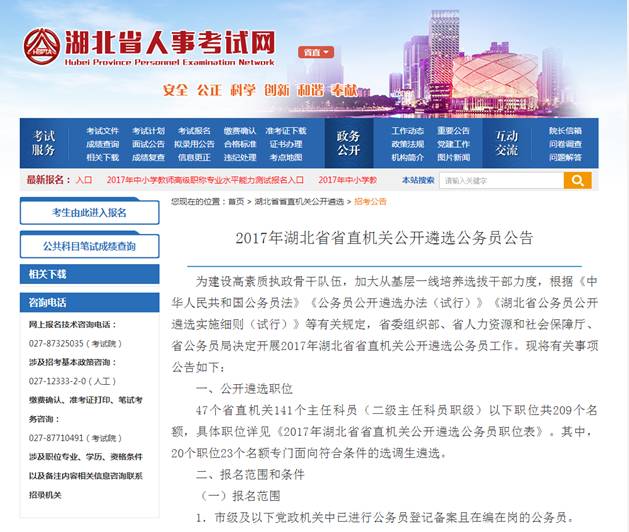Click the 考生由此进入报名 button
629x532 pixels.
click(x=89, y=212)
